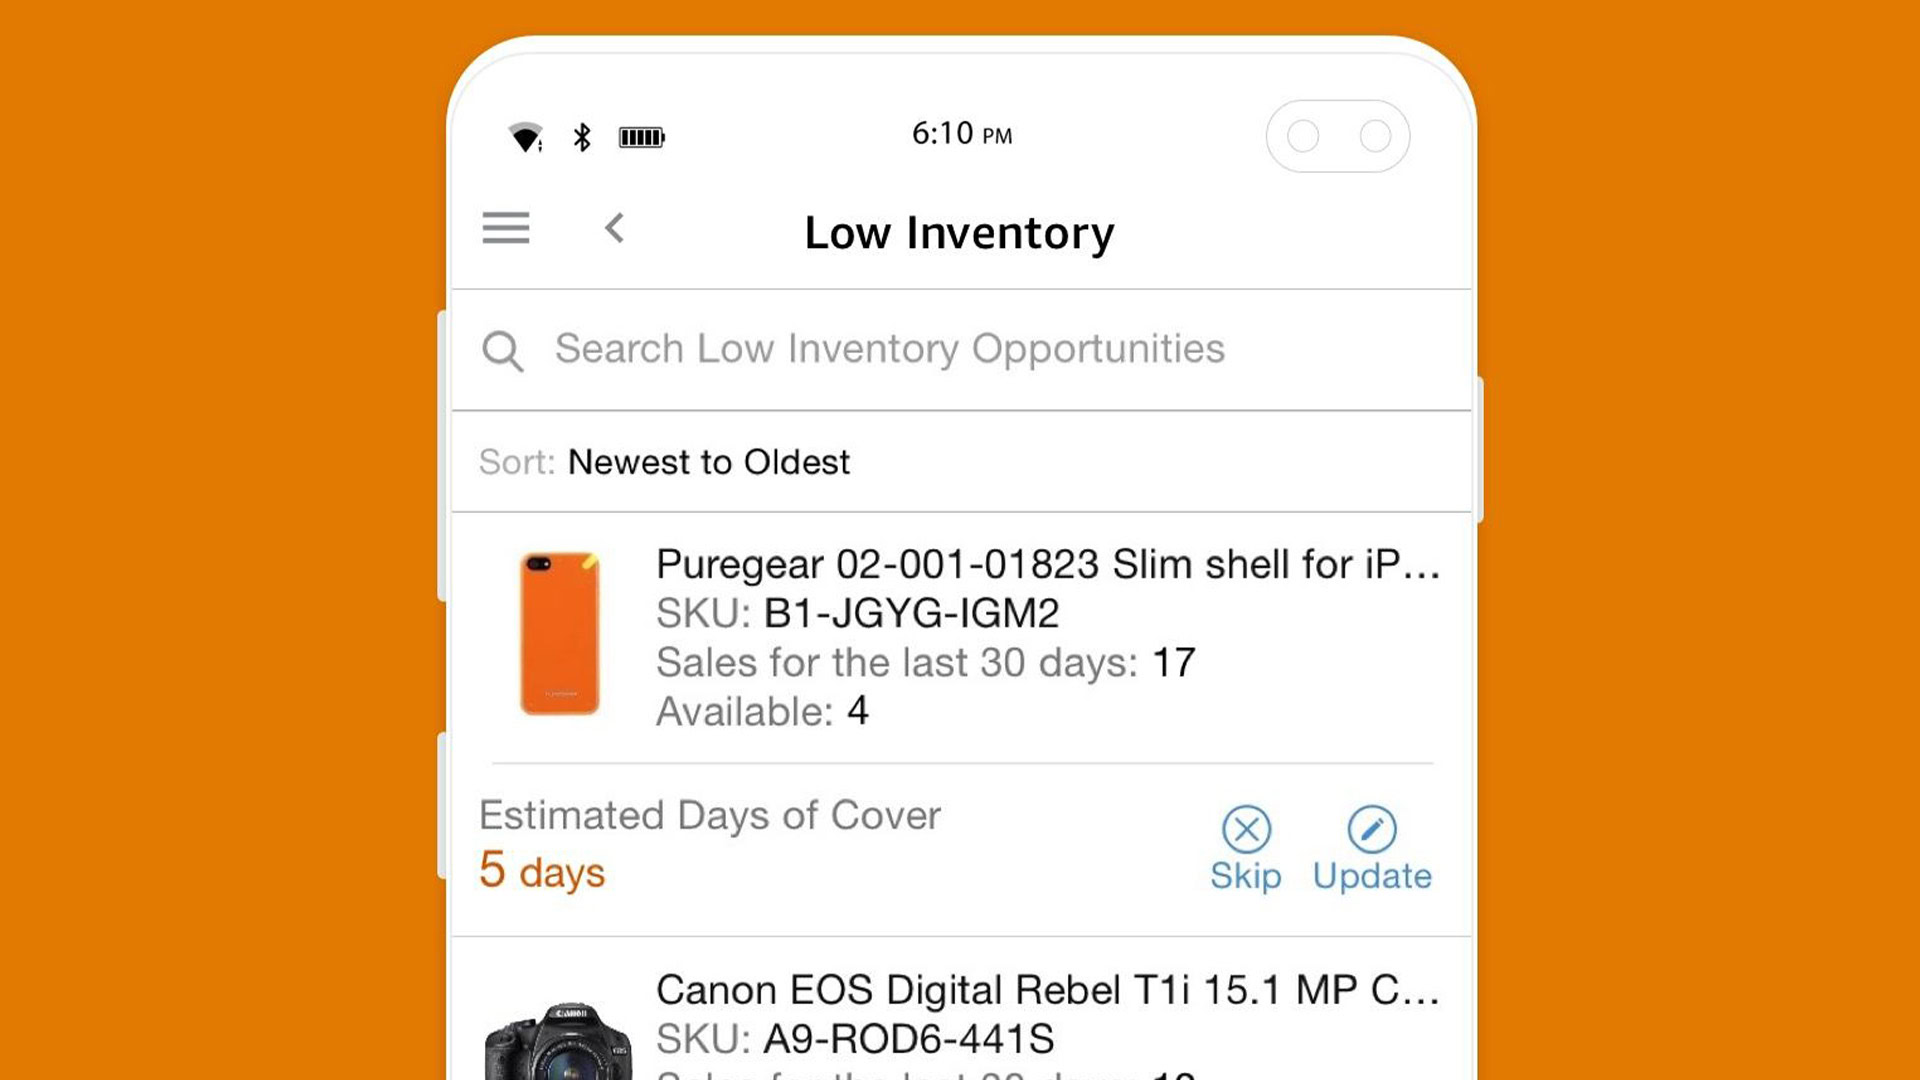Tap the 6:10 PM clock
This screenshot has height=1080, width=1920.
[x=961, y=134]
